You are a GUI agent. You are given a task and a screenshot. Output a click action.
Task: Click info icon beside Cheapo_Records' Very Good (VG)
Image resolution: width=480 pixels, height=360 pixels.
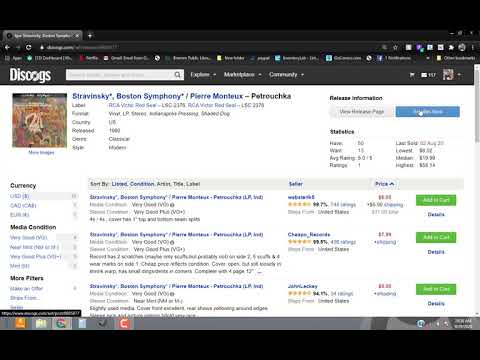tap(172, 242)
